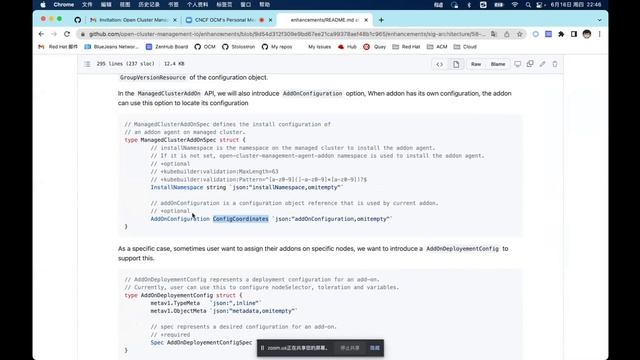The height and width of the screenshot is (360, 640).
Task: Expand ACM bookmarks folder
Action: coord(437,47)
